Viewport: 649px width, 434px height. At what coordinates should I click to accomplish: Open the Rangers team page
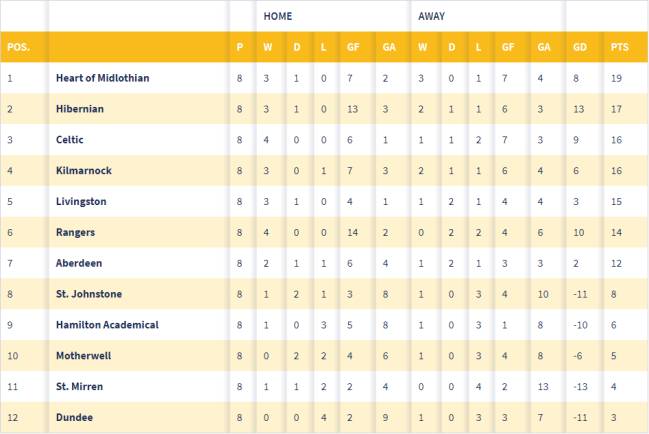[75, 233]
